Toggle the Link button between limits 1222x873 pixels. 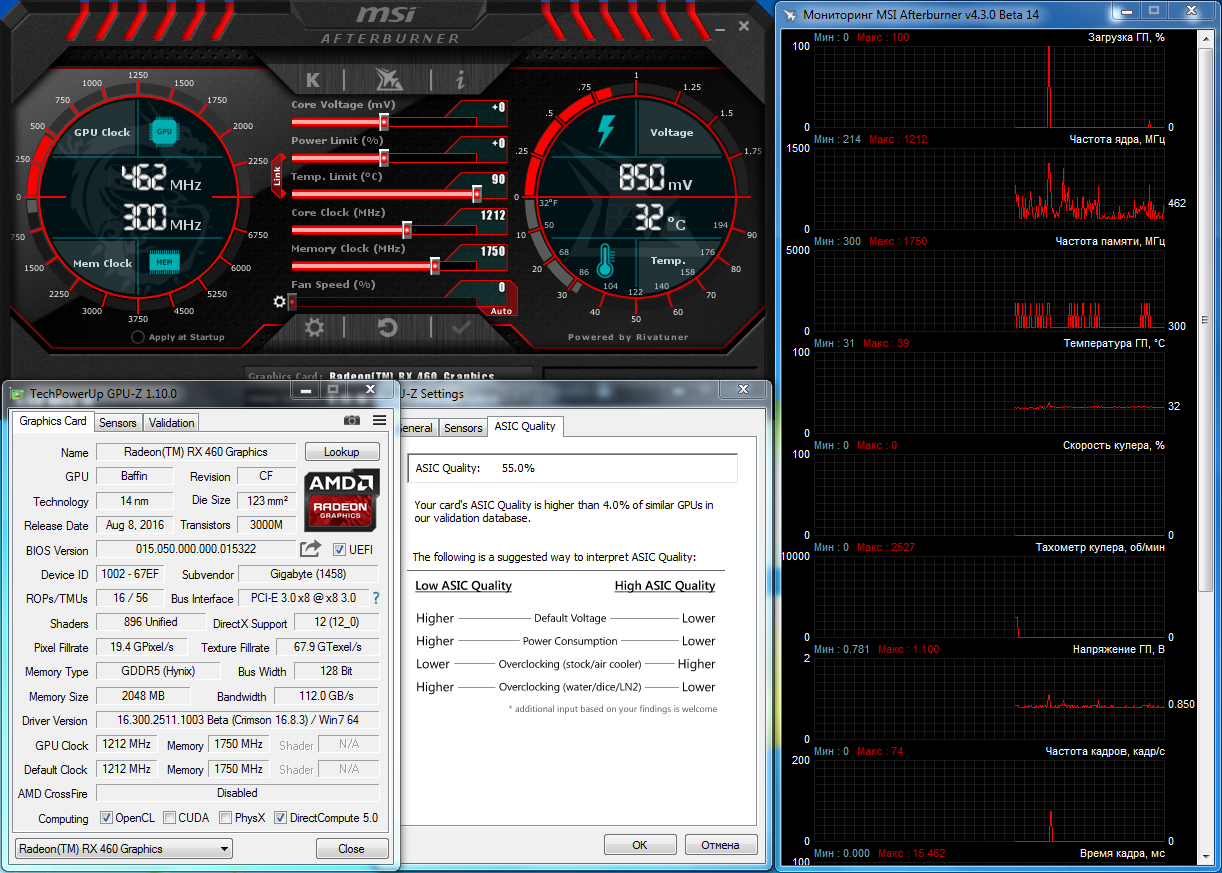point(278,175)
